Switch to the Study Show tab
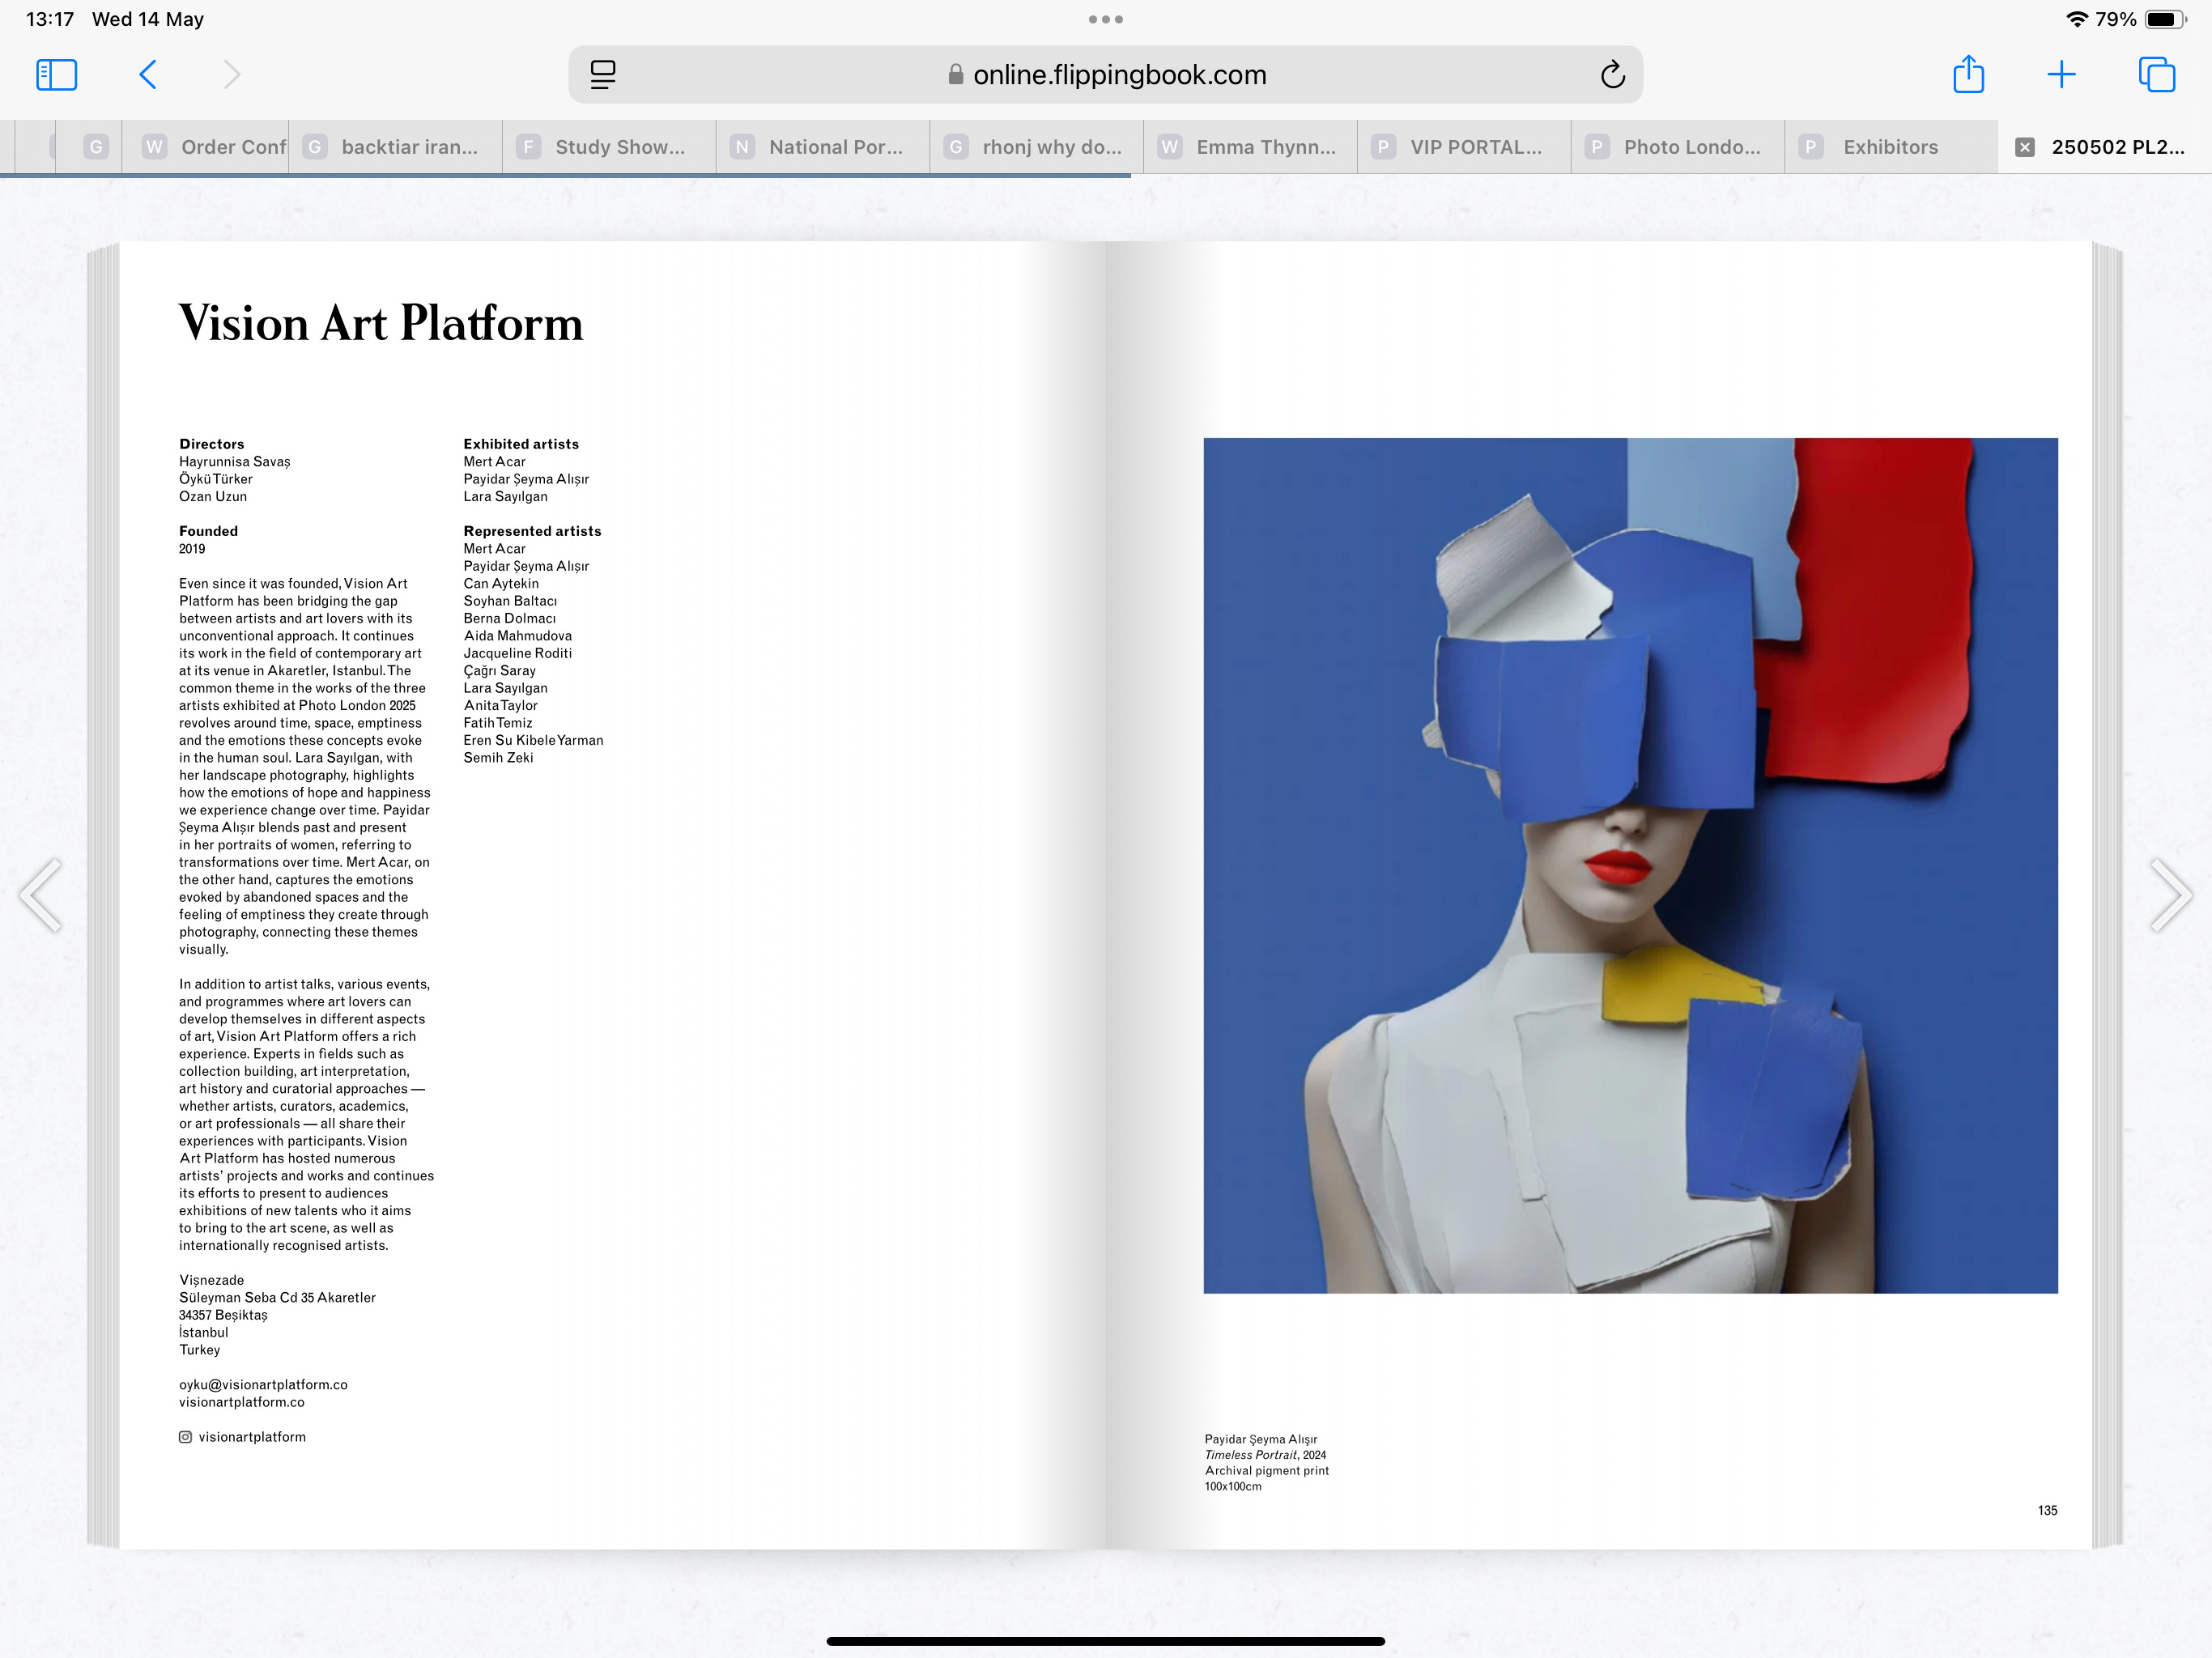Viewport: 2212px width, 1658px height. (x=609, y=147)
